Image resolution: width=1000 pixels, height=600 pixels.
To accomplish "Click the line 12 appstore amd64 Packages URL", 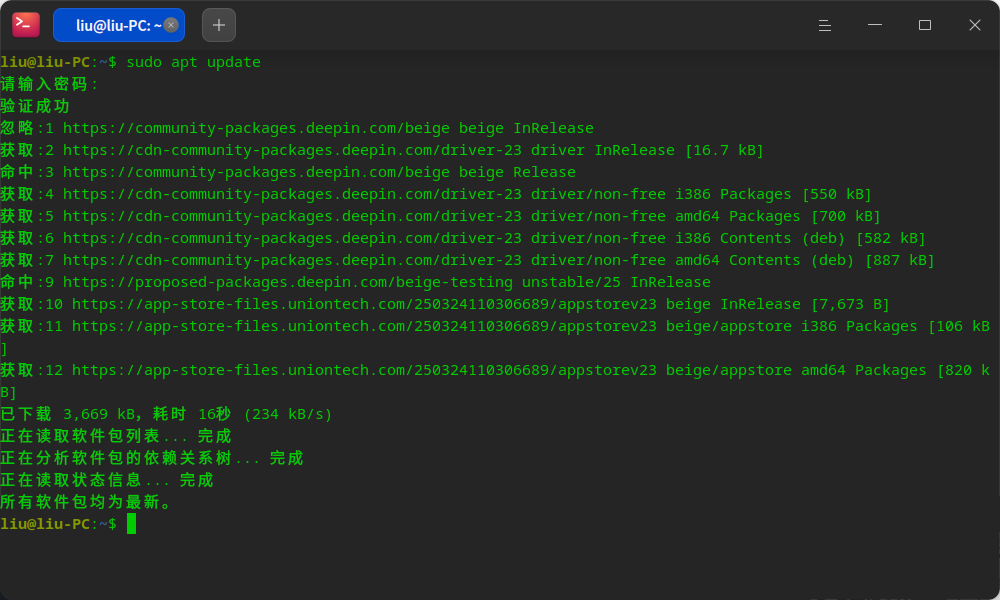I will coord(364,370).
